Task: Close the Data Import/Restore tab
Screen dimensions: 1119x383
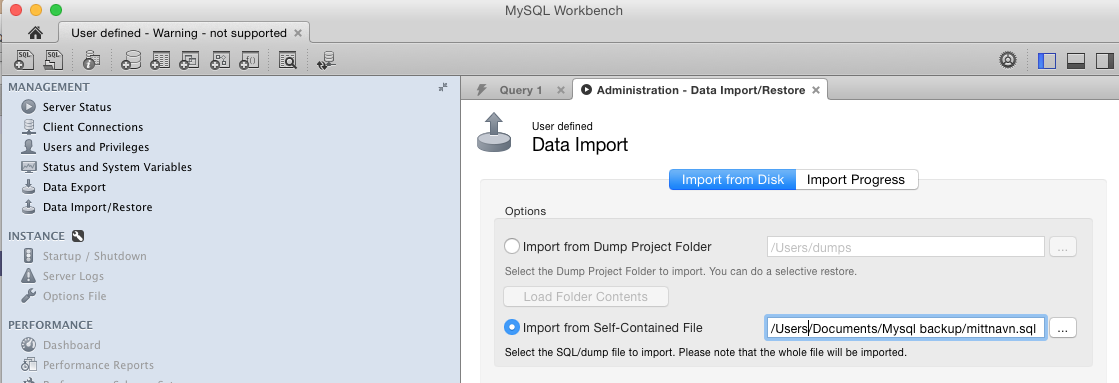Action: tap(816, 90)
